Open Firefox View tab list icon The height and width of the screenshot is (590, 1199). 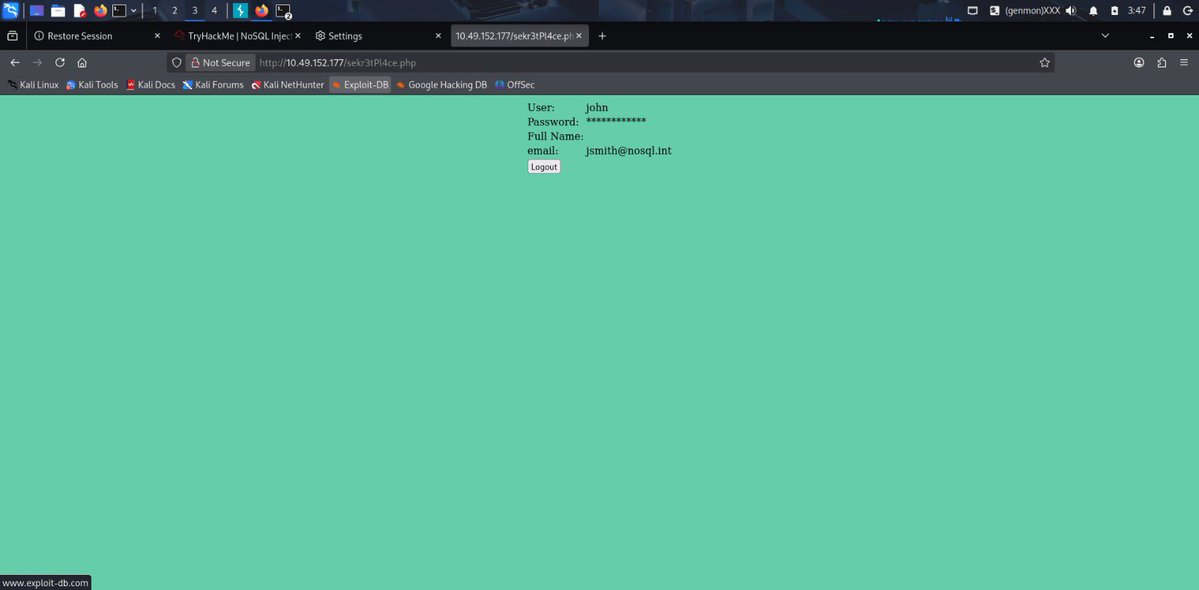(12, 36)
